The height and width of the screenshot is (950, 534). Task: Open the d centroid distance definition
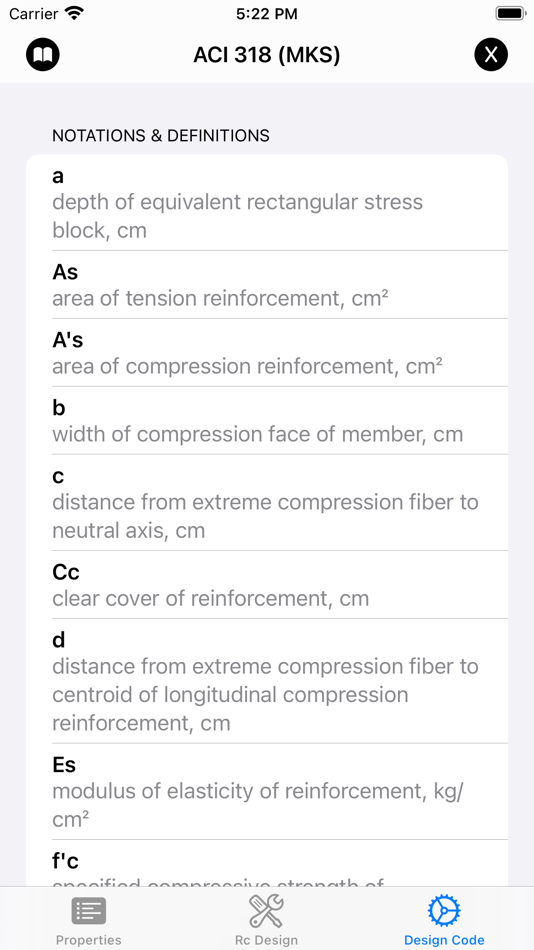(267, 681)
